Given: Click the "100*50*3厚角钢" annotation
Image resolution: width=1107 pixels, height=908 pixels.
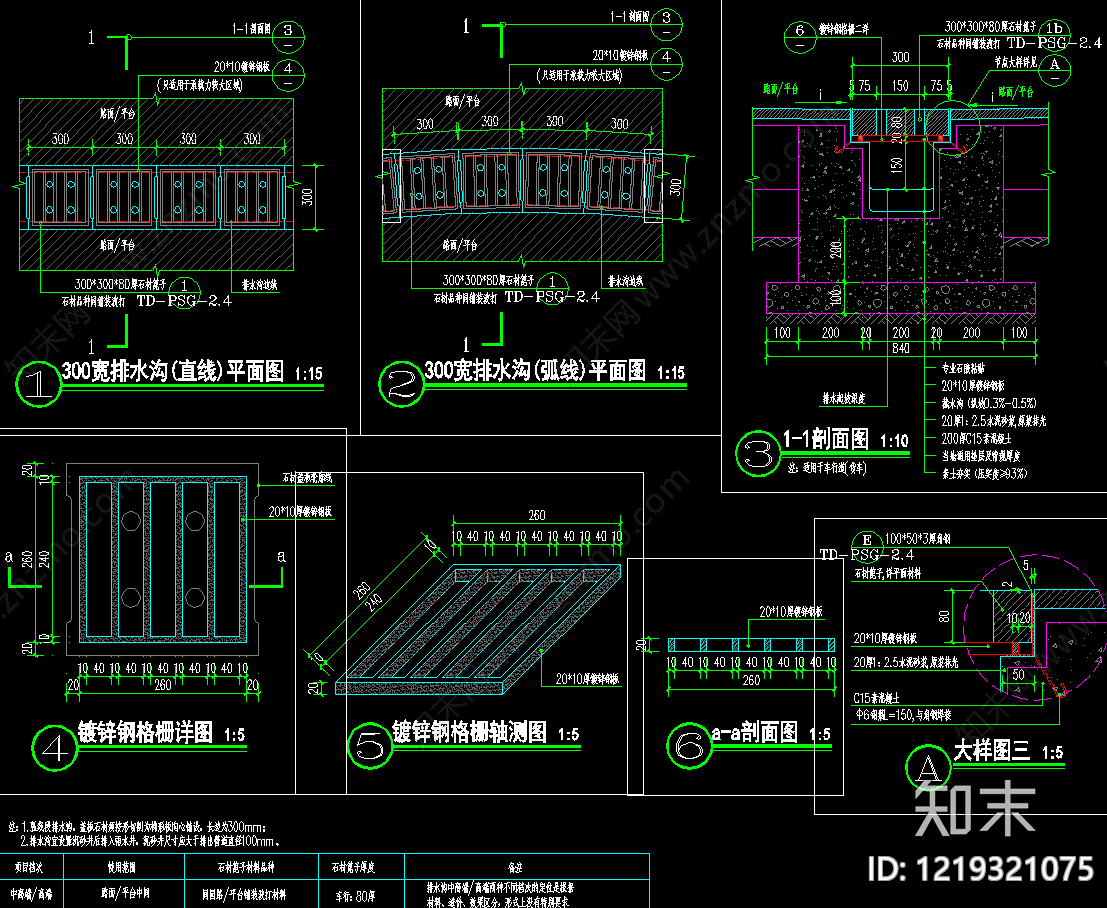Looking at the screenshot, I should coord(918,539).
